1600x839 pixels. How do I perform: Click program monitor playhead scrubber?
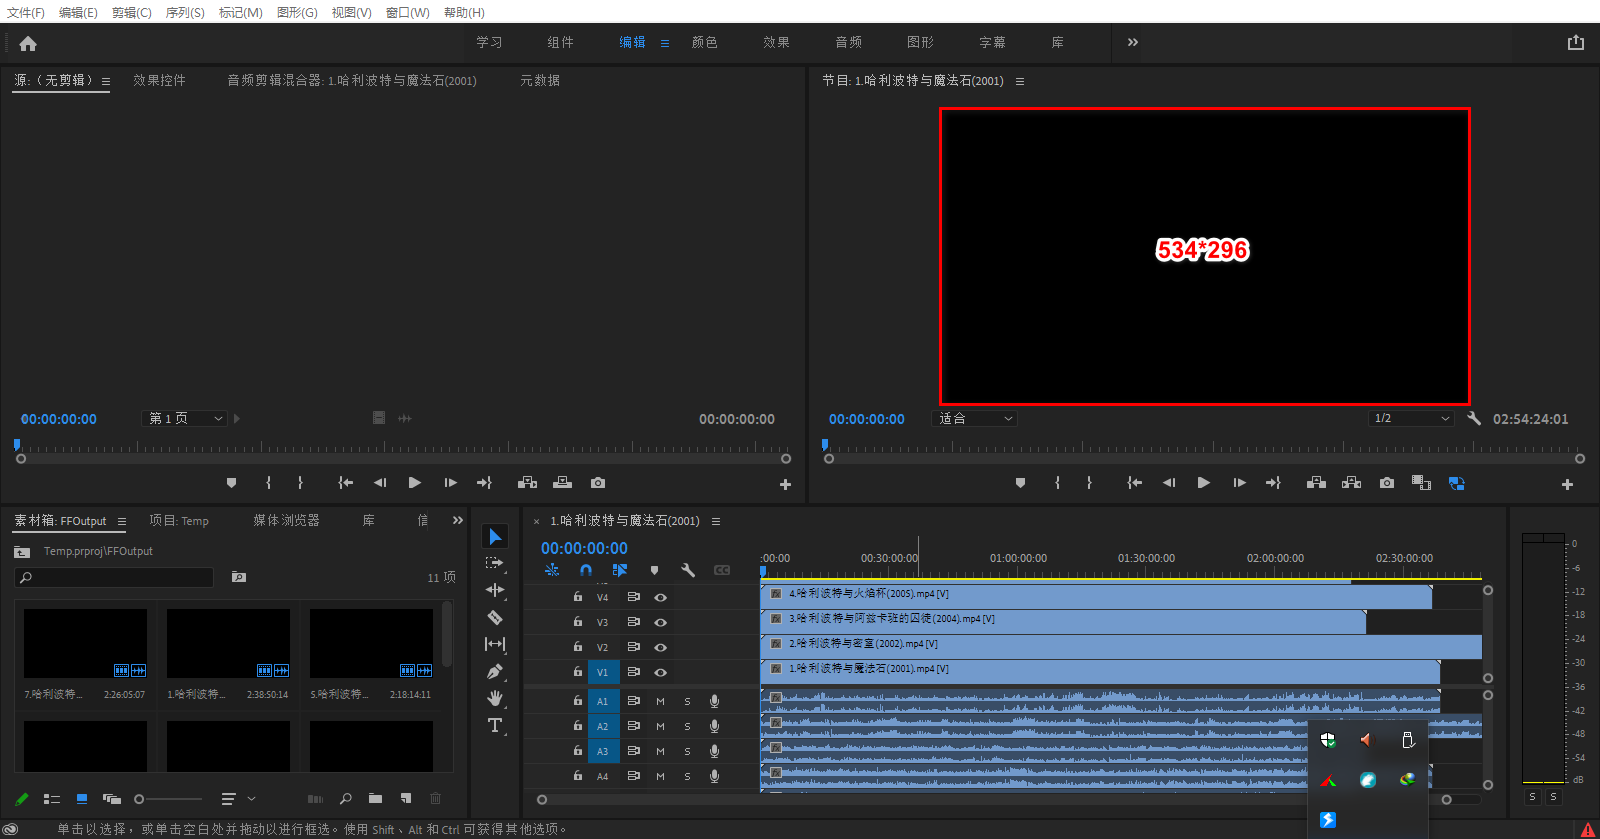coord(825,444)
